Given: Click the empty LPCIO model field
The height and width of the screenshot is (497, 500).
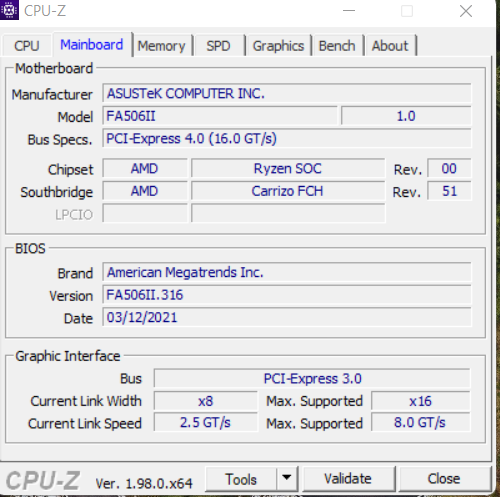Looking at the screenshot, I should click(288, 213).
